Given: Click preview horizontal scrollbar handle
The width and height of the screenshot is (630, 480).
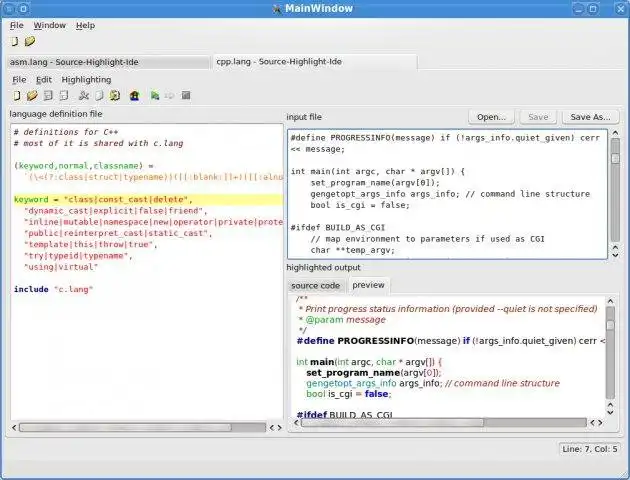Looking at the screenshot, I should [x=393, y=423].
